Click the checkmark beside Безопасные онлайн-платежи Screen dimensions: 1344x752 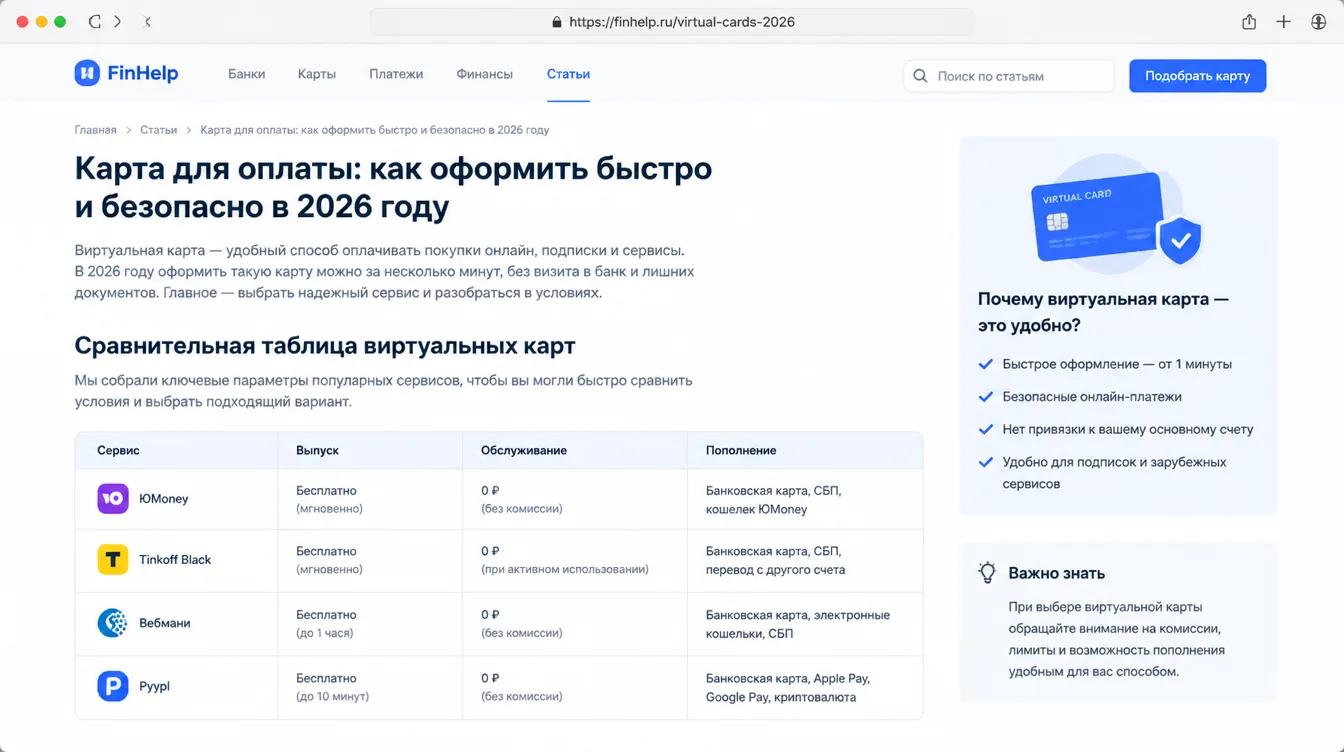coord(986,397)
